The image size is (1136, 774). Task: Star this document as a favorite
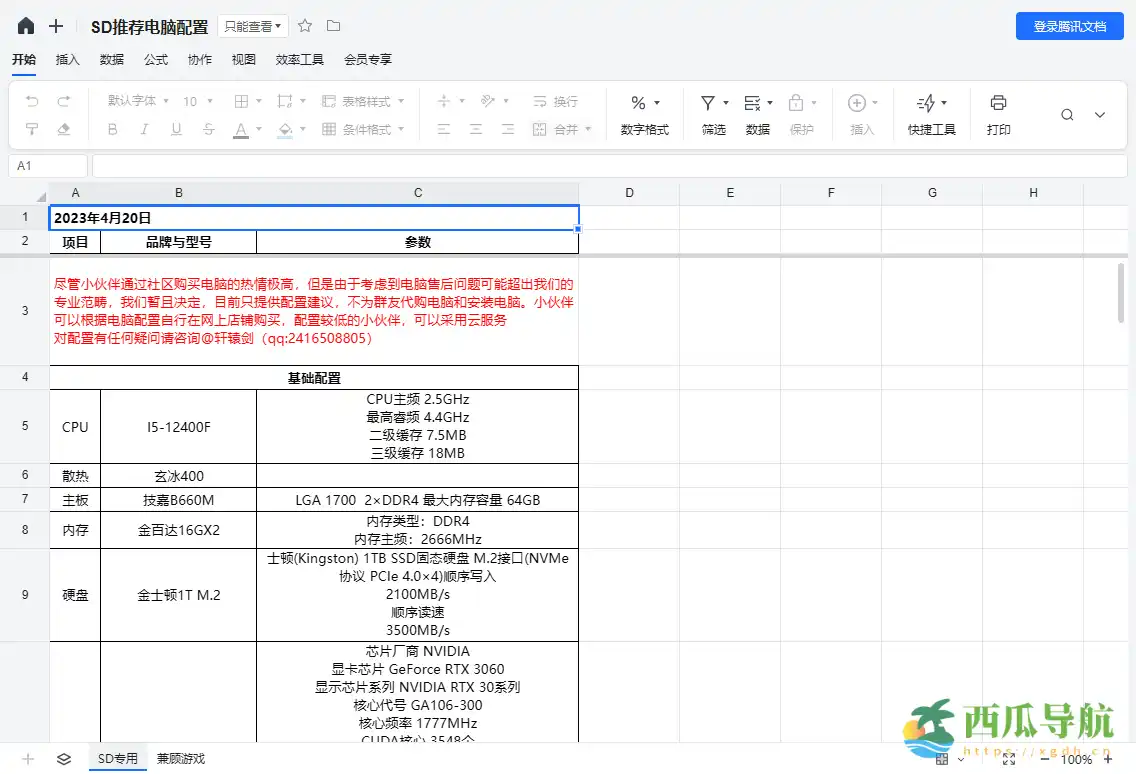coord(304,26)
